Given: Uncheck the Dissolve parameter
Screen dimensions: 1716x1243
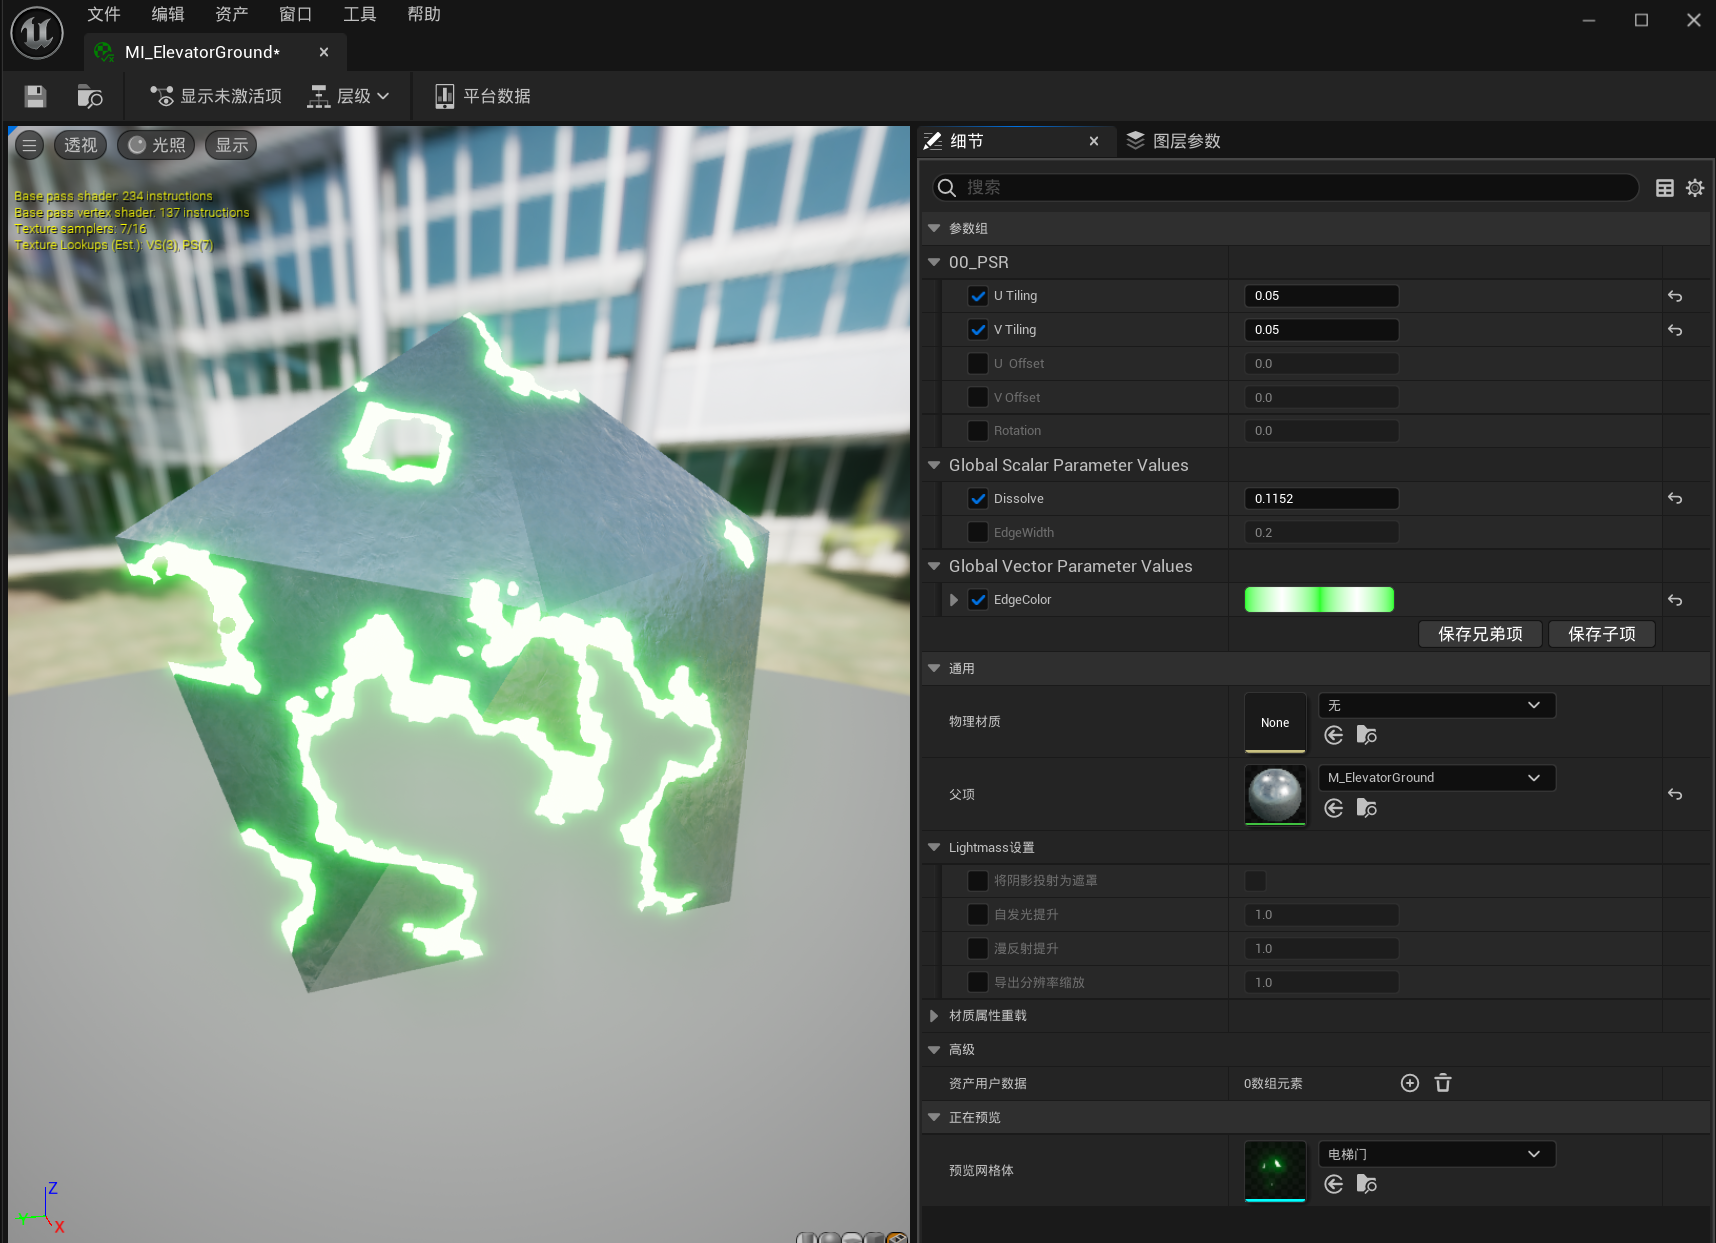Looking at the screenshot, I should coord(978,498).
